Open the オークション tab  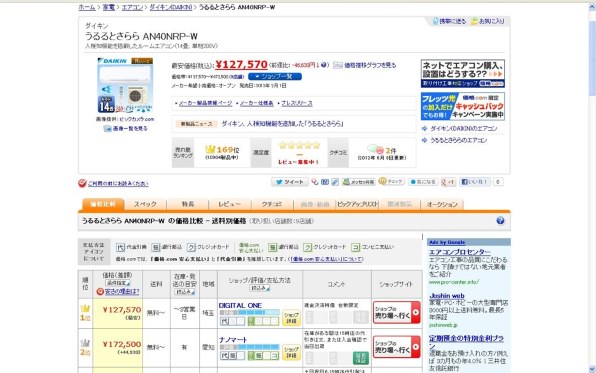click(442, 205)
